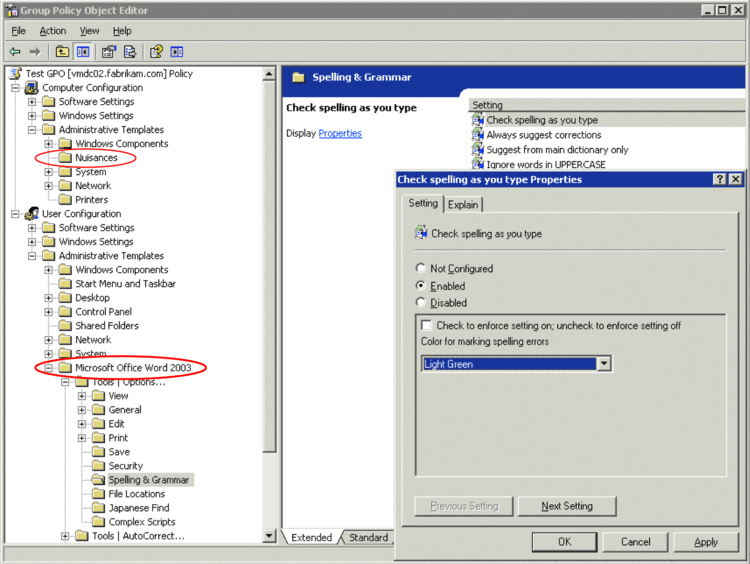750x564 pixels.
Task: Click the OK button
Action: click(564, 542)
